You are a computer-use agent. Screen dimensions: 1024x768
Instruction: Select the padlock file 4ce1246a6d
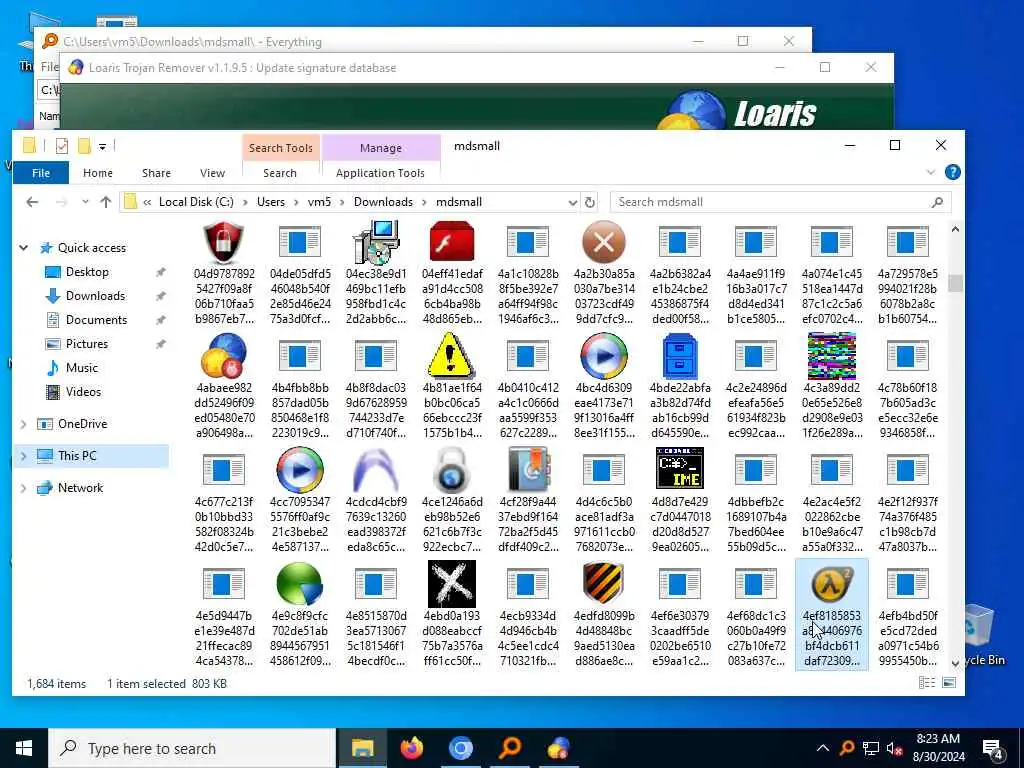pos(452,500)
